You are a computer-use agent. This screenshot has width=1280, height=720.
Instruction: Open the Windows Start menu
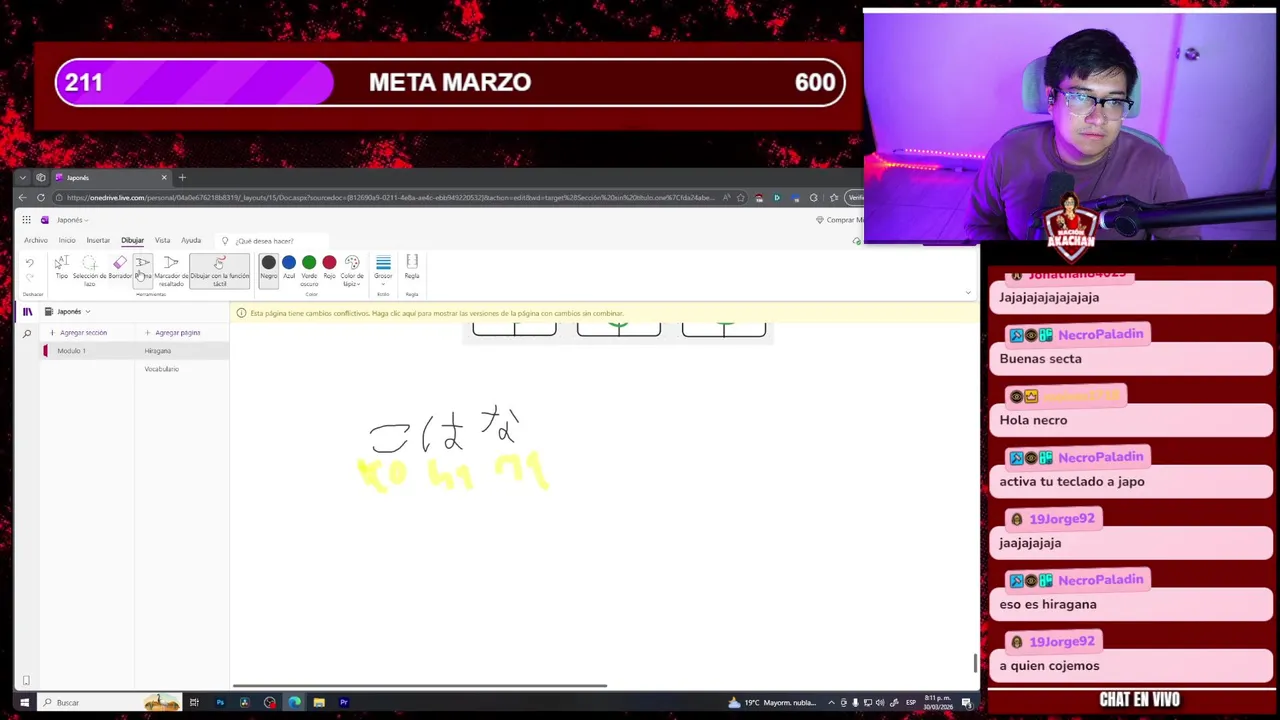[25, 703]
